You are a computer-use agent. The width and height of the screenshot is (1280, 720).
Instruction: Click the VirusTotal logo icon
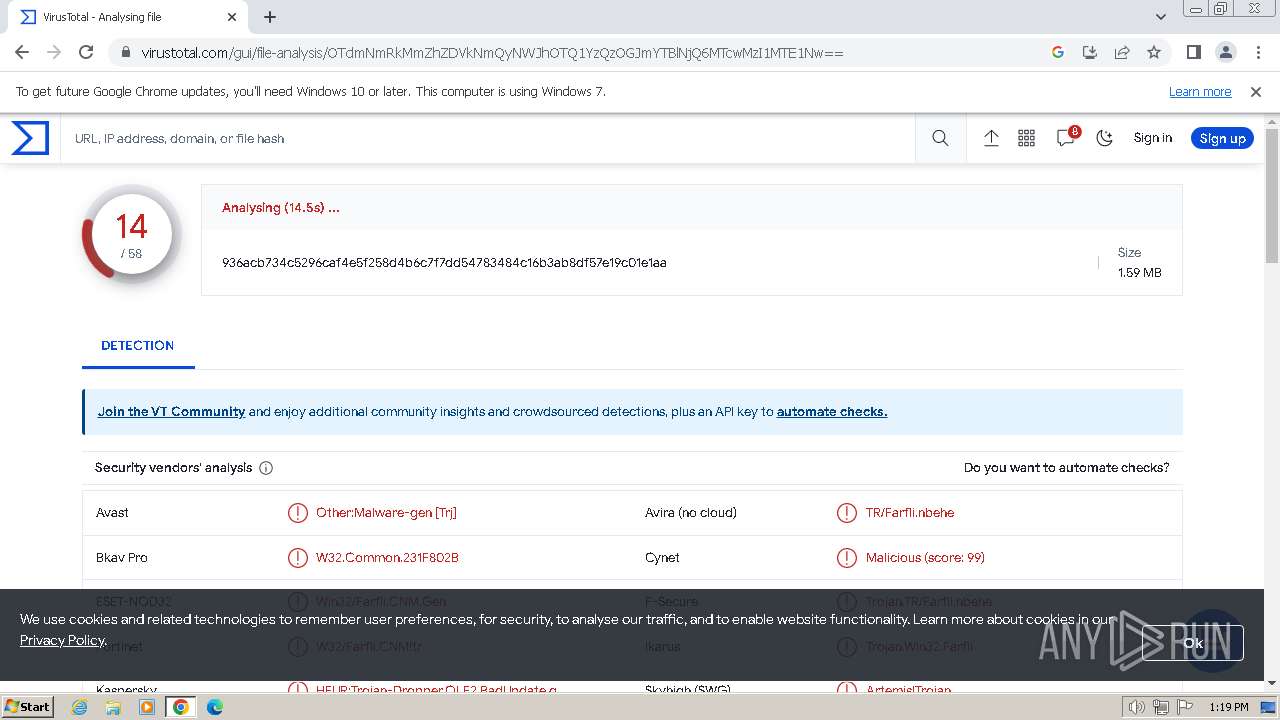coord(30,138)
